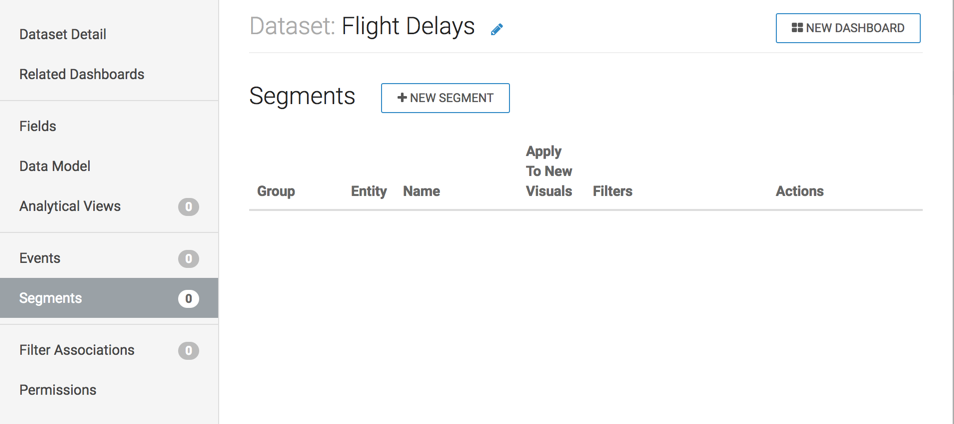This screenshot has height=424, width=954.
Task: Open the Fields section
Action: (x=38, y=126)
